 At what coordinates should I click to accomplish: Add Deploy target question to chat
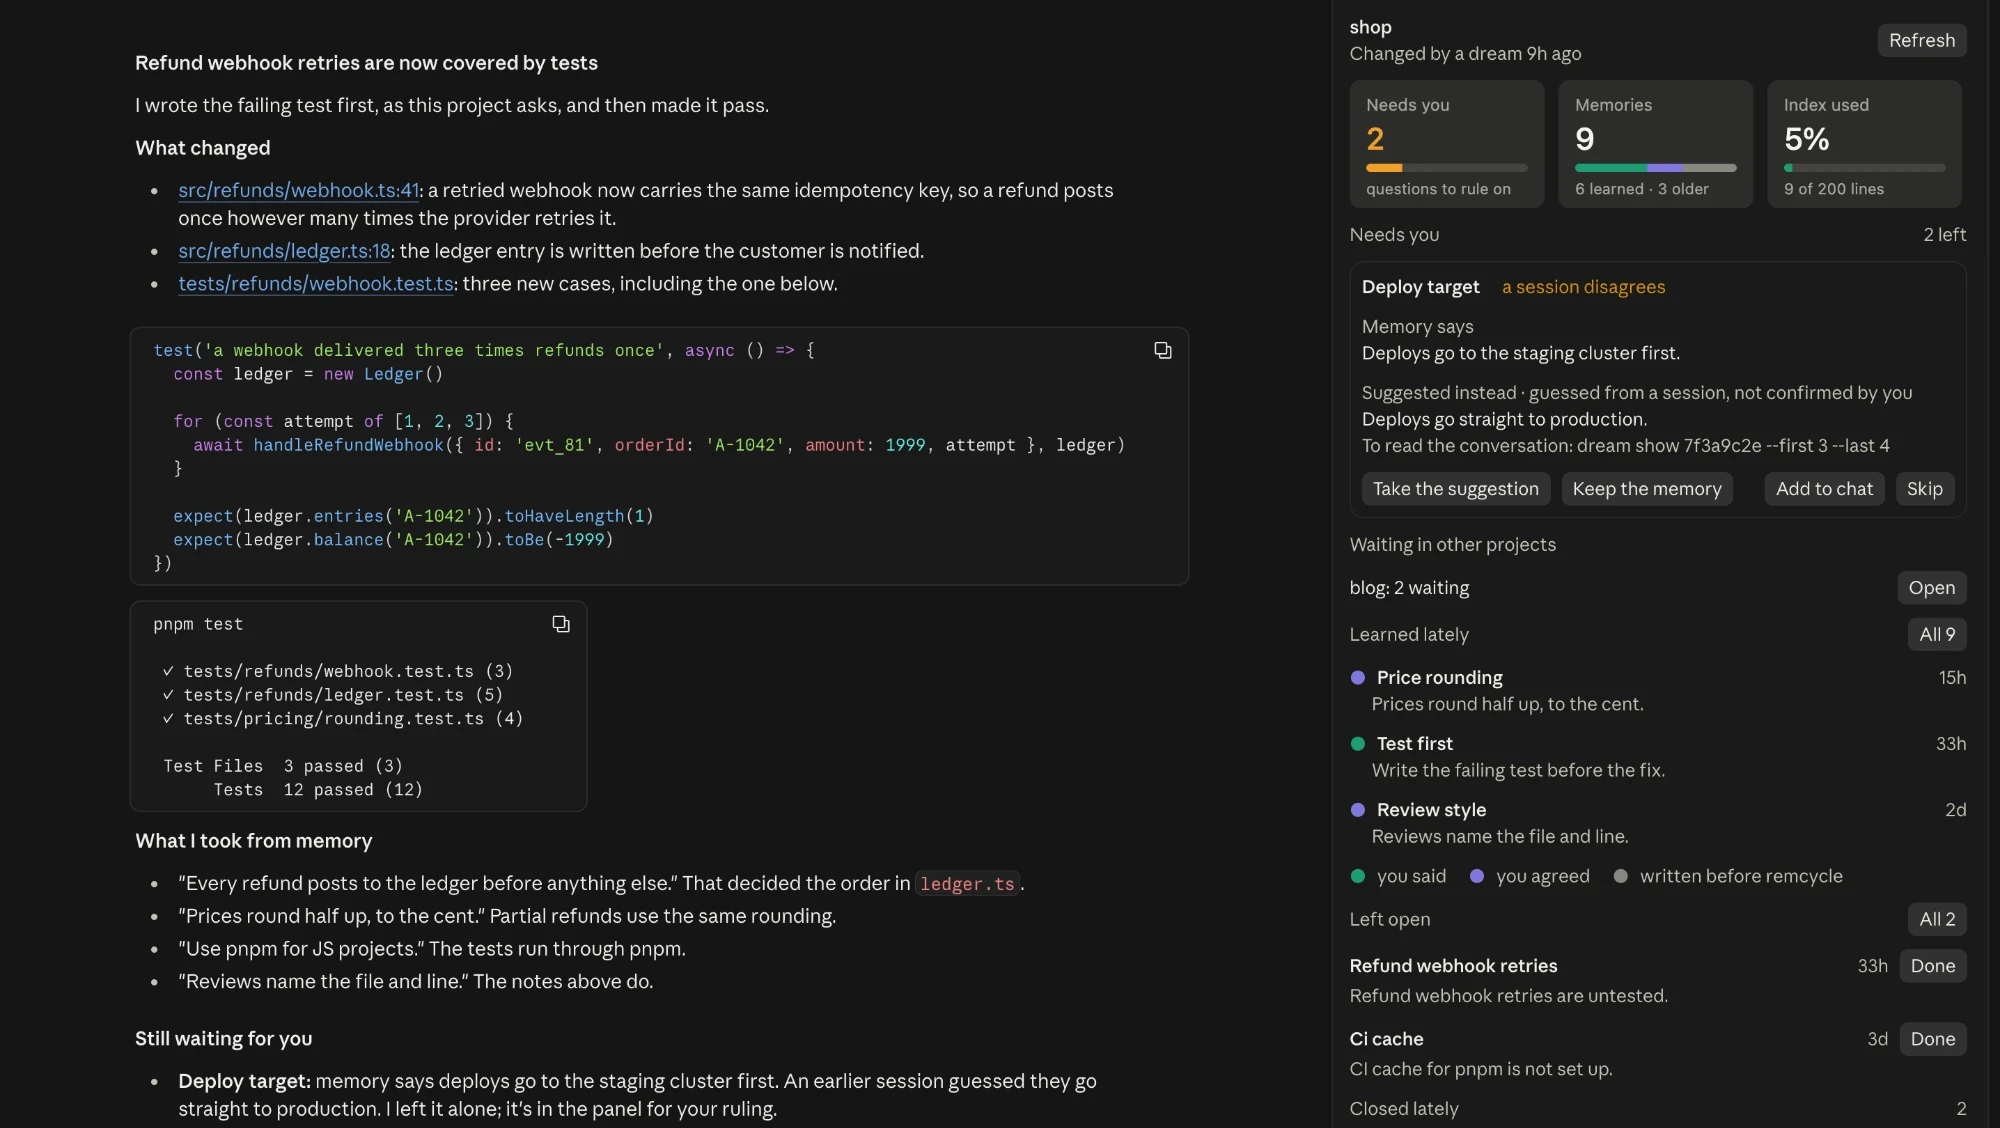1824,489
